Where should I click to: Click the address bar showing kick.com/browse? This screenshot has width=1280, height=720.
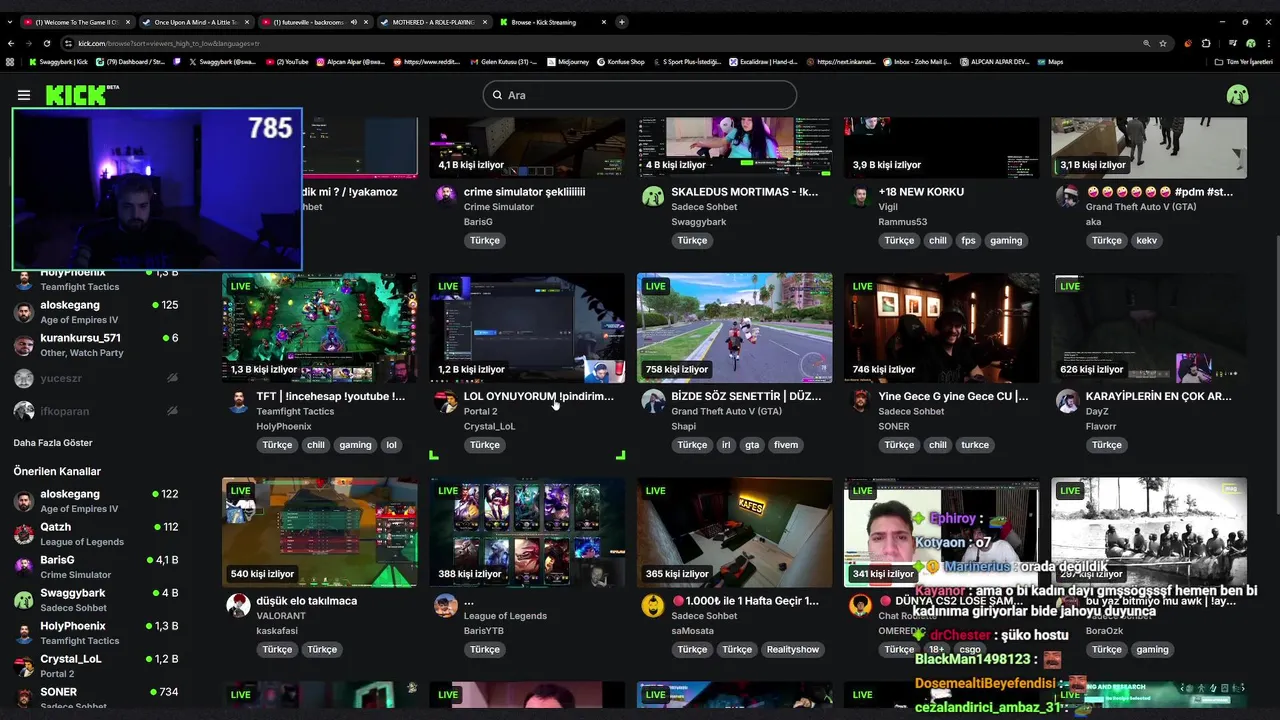[600, 43]
